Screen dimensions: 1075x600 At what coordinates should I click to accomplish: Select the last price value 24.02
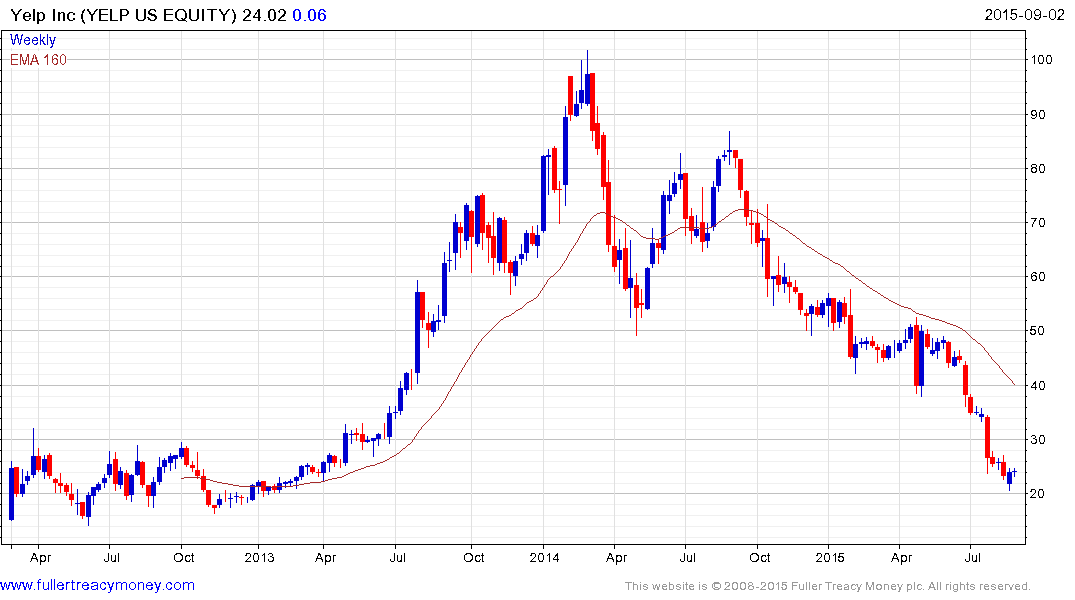click(264, 15)
